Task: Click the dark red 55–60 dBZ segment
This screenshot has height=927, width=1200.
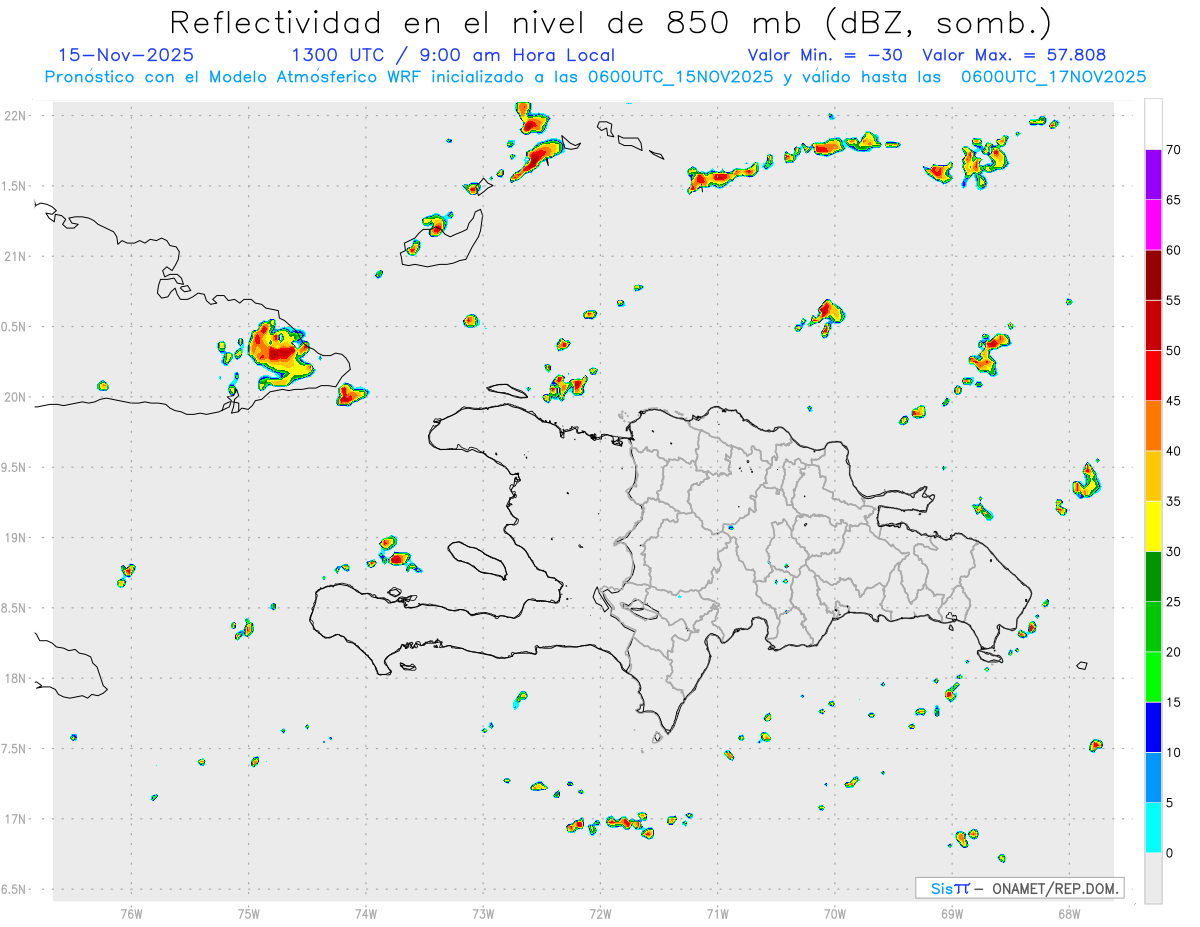Action: [1153, 275]
